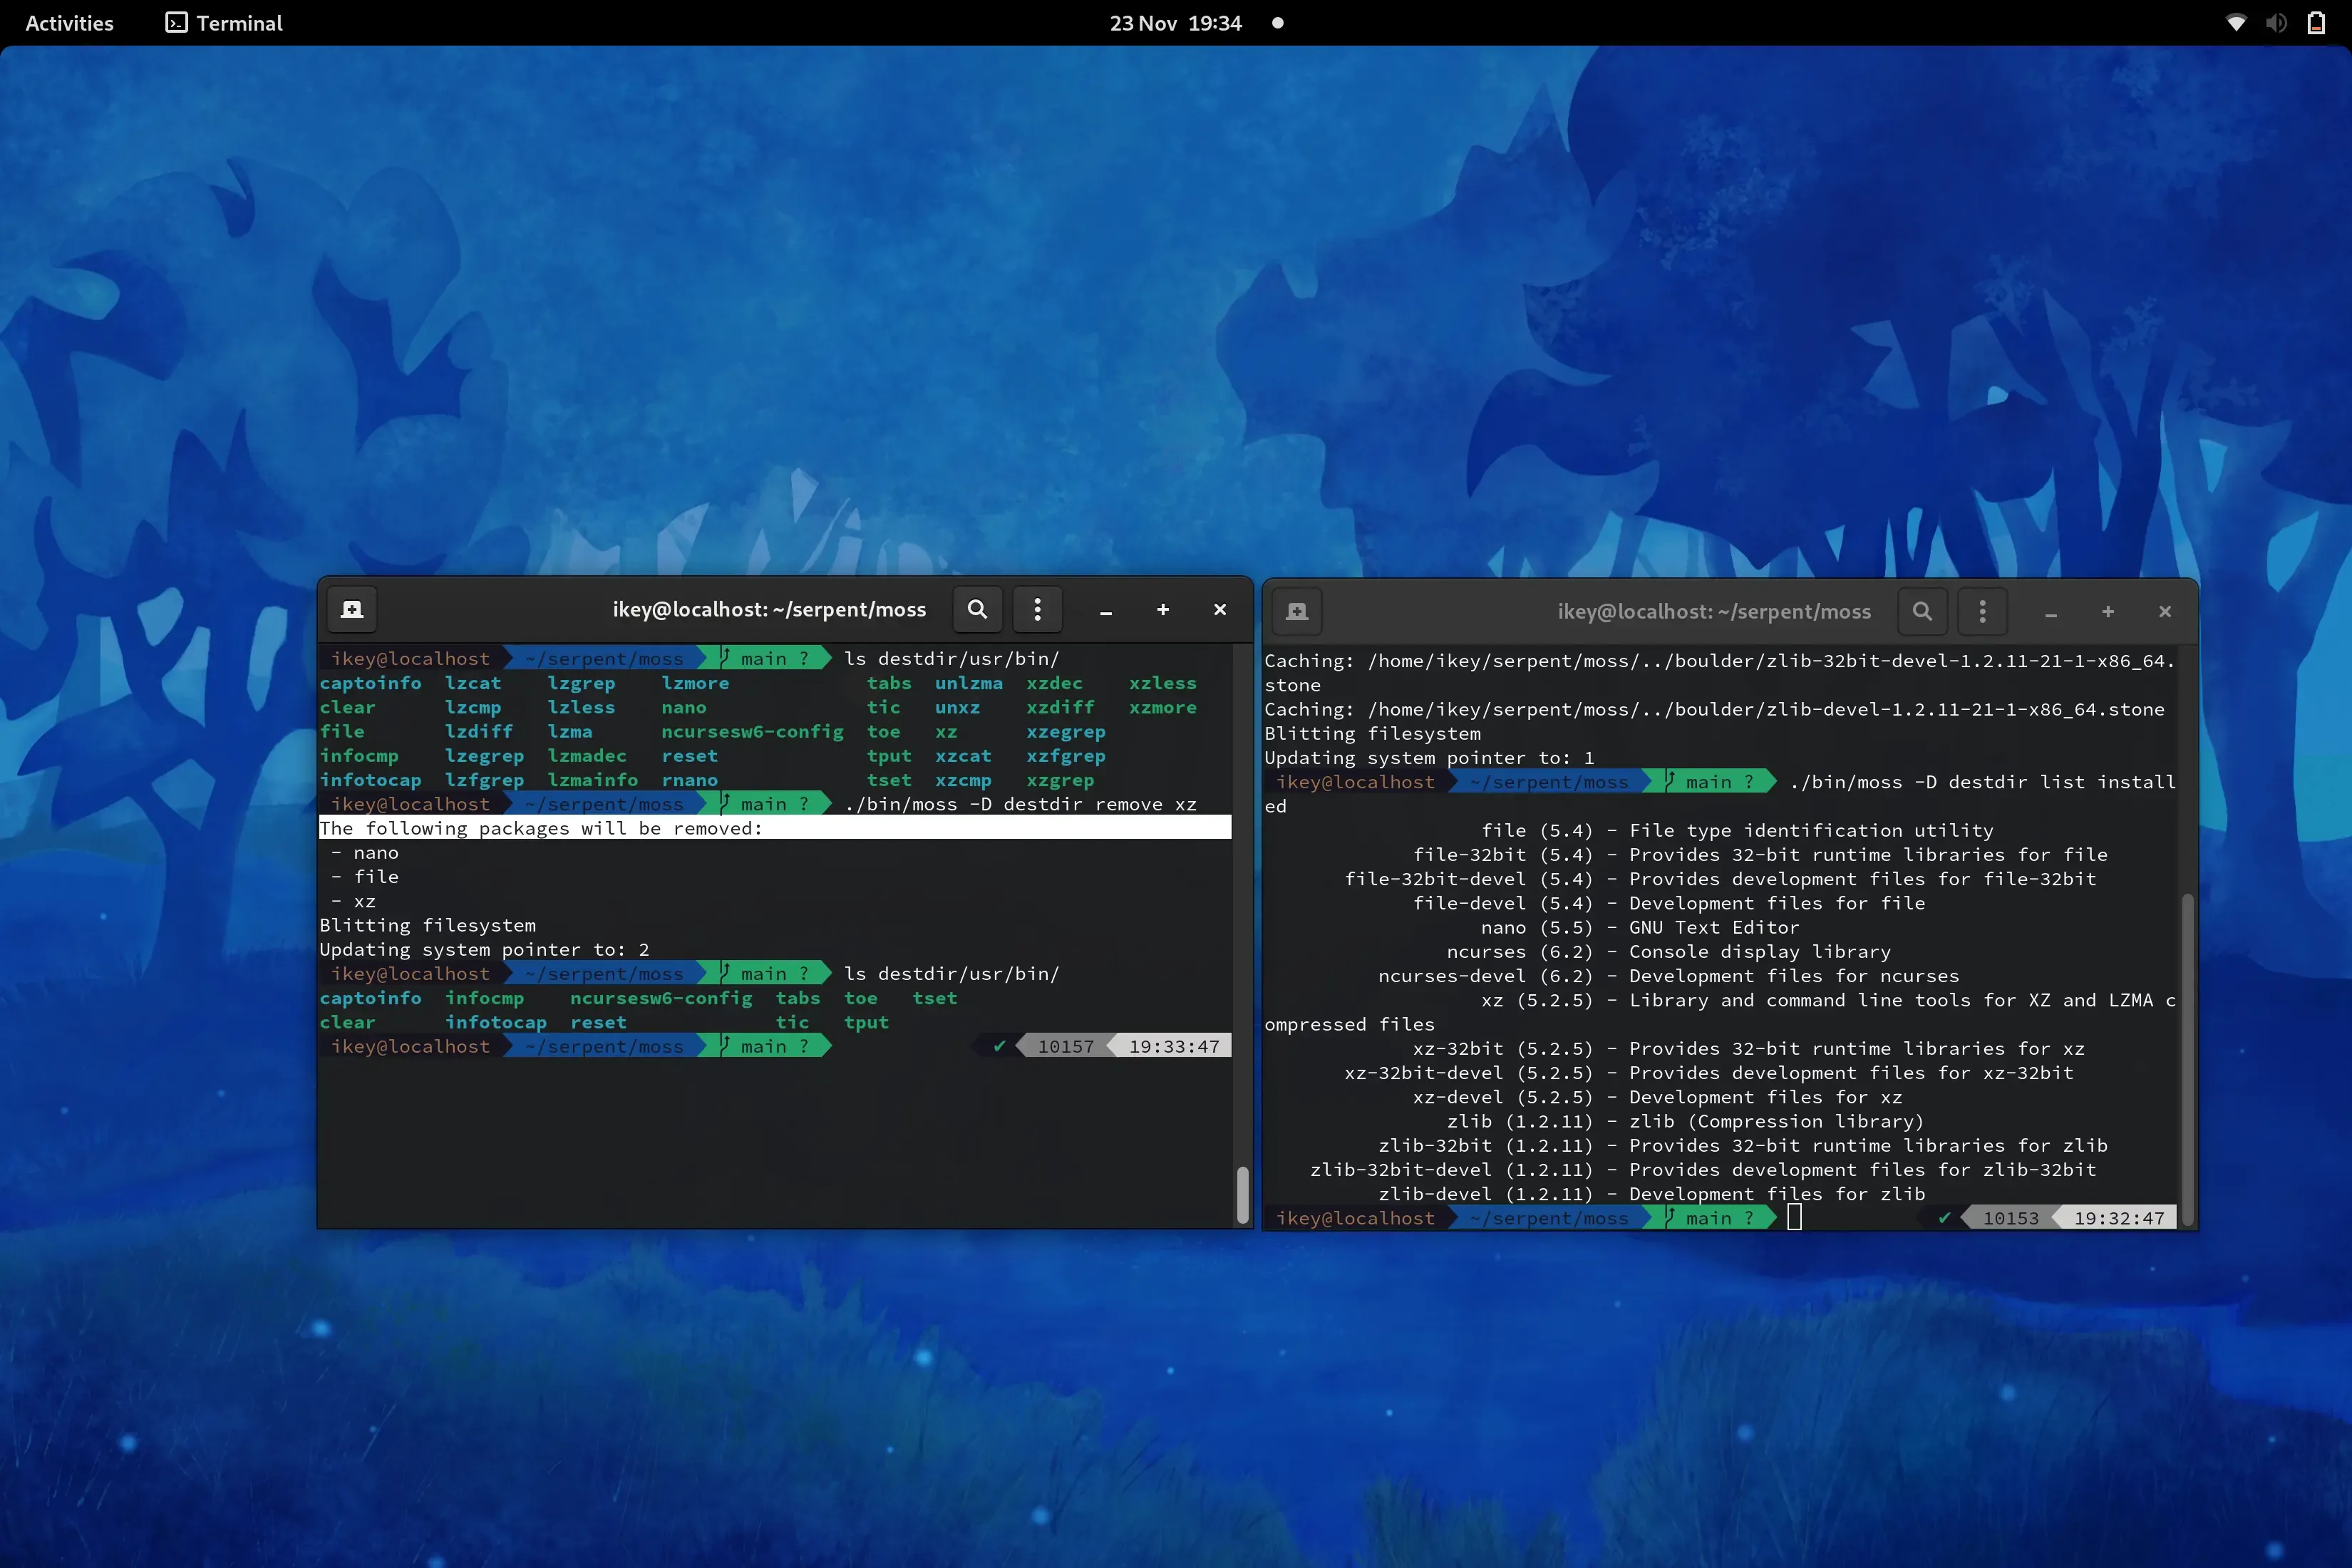Screen dimensions: 2352x1568
Task: Minimize the right terminal window
Action: 2051,612
